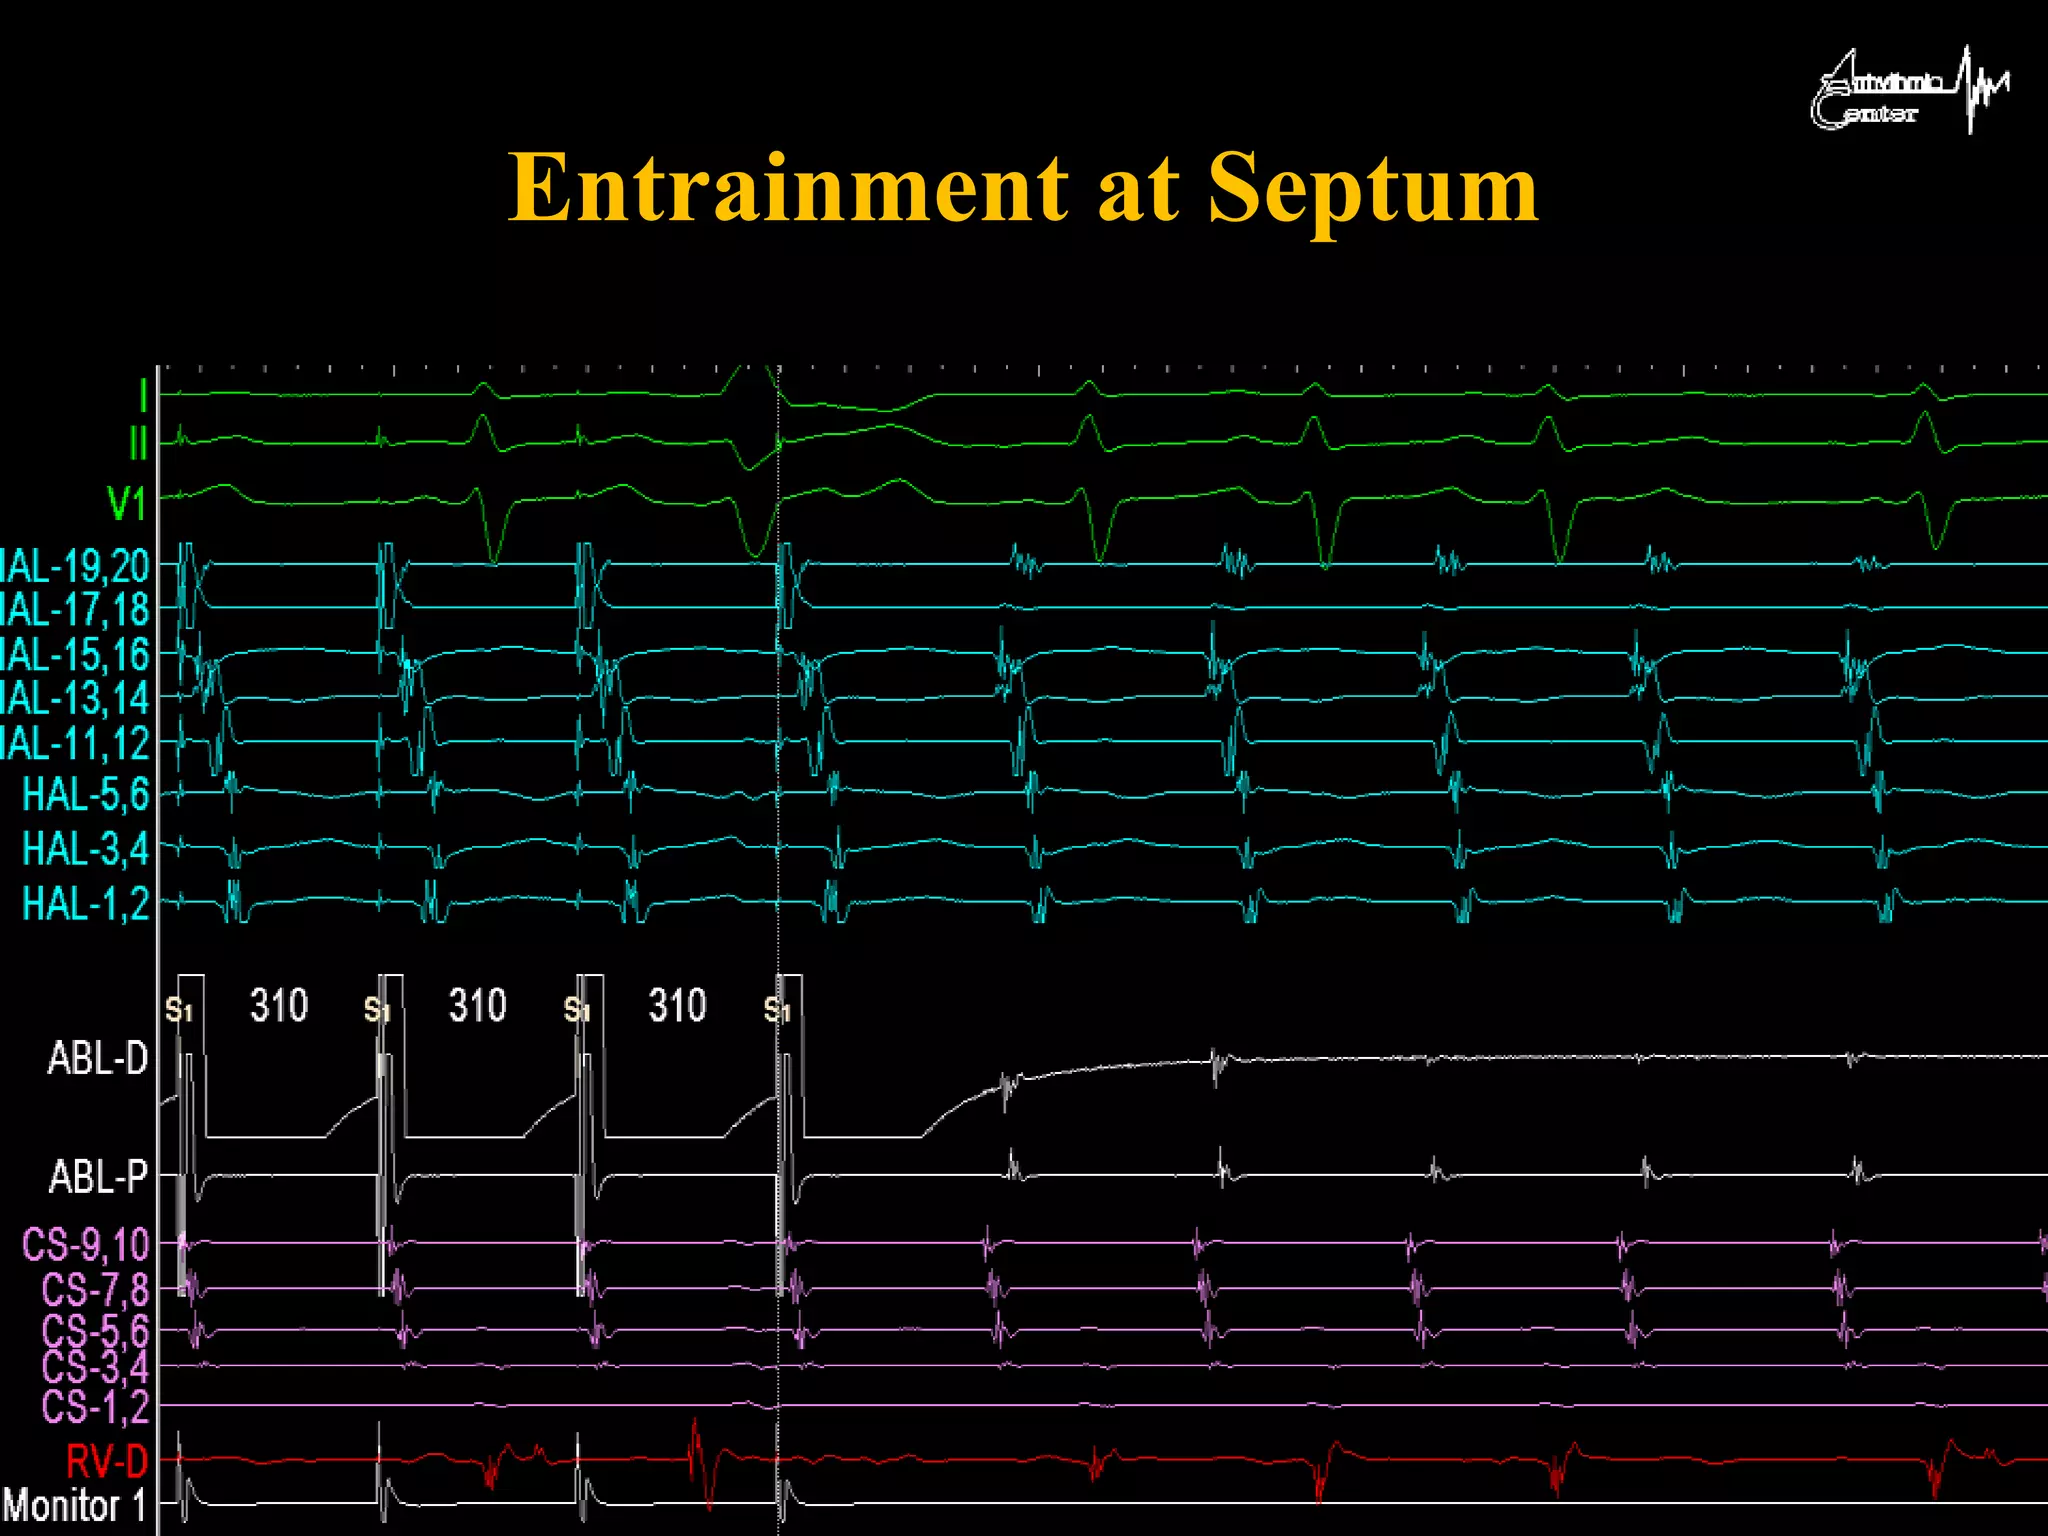The image size is (2048, 1536).
Task: Click the last S1 stimulus marker
Action: click(x=777, y=1010)
